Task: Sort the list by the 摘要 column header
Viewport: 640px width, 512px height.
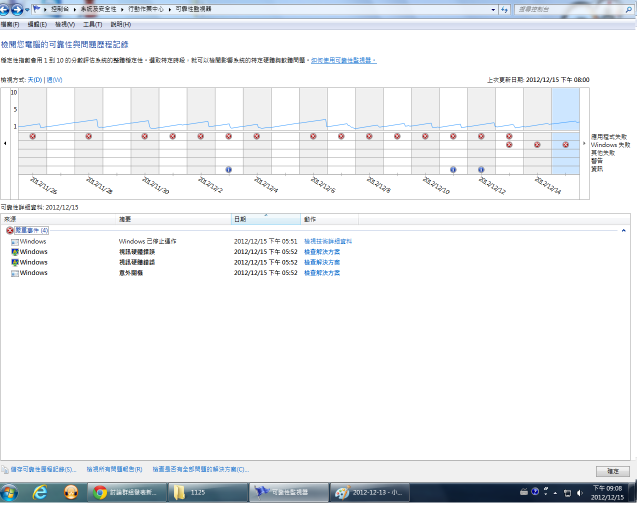Action: (174, 220)
